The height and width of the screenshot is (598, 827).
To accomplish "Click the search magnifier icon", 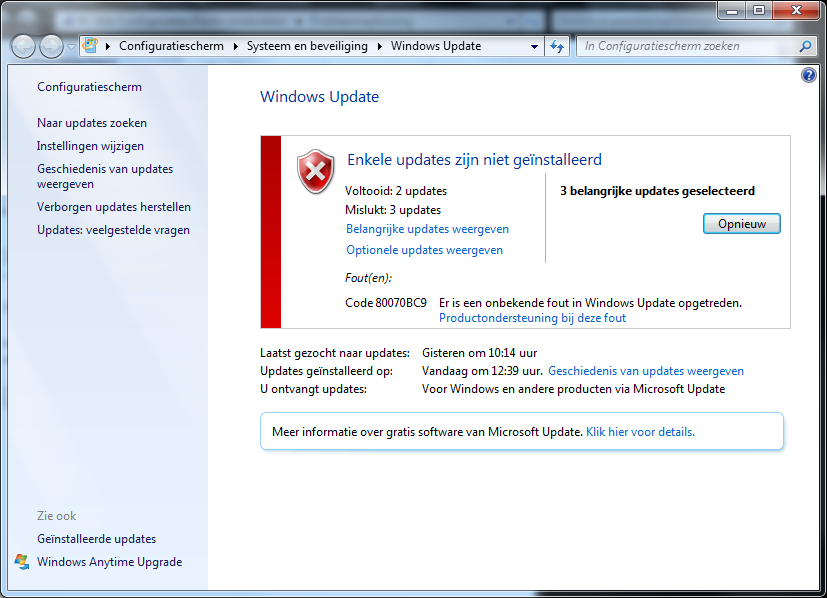I will coord(805,46).
